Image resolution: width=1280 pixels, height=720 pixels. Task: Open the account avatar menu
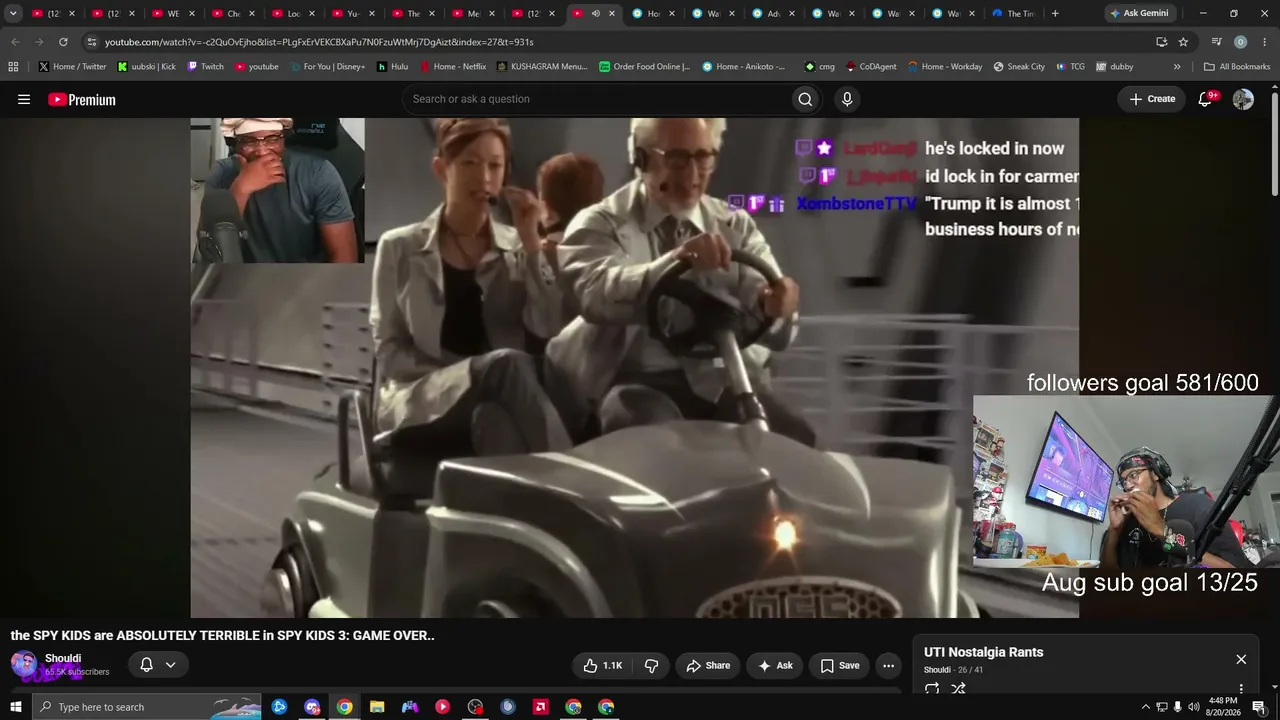(1243, 99)
